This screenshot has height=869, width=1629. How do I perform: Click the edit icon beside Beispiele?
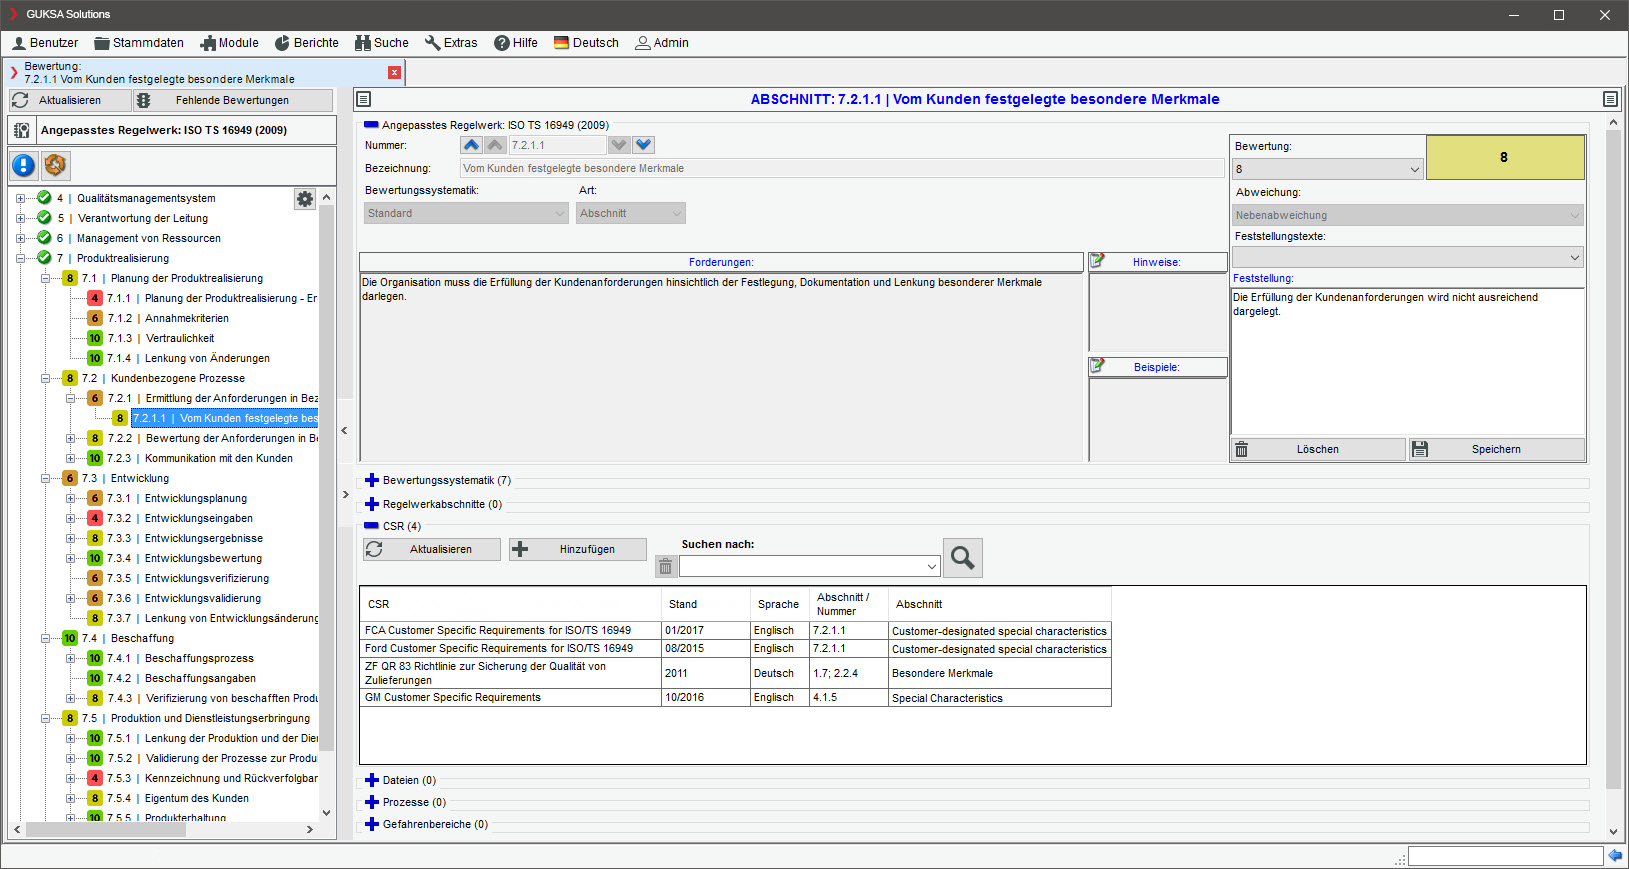(x=1097, y=366)
